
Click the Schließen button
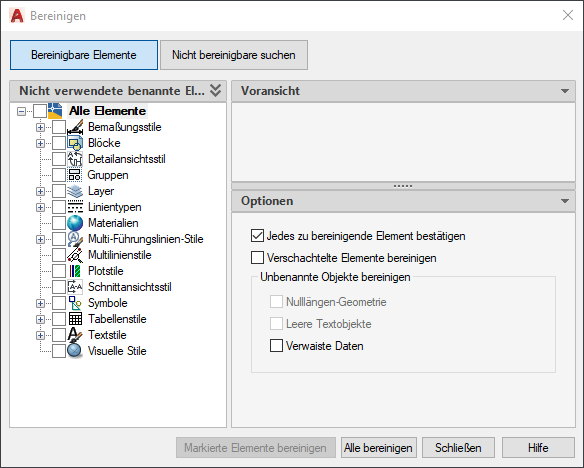(x=458, y=448)
